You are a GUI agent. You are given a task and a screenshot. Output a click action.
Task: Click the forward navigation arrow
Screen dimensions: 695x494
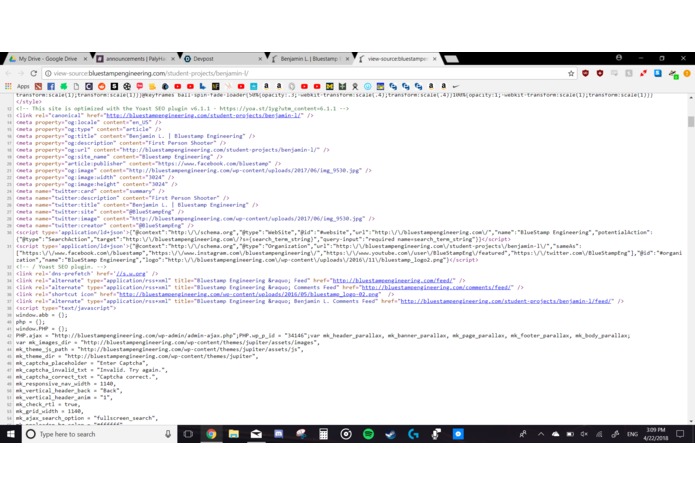pyautogui.click(x=21, y=74)
